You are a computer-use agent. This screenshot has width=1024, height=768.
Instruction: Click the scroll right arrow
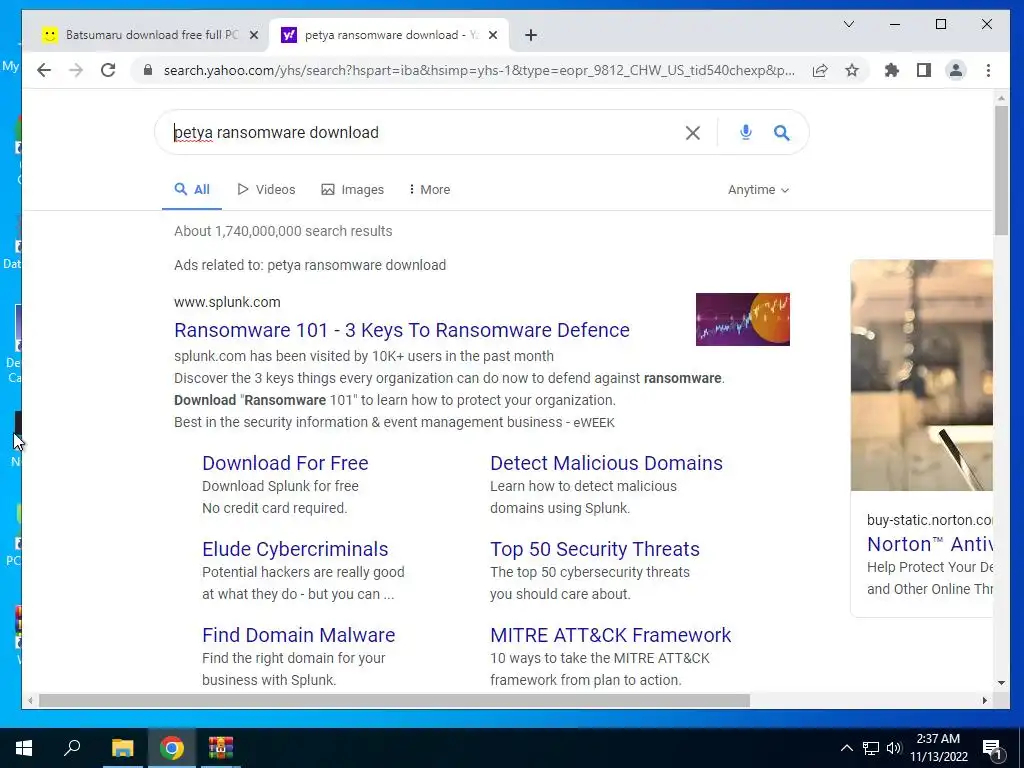click(985, 701)
